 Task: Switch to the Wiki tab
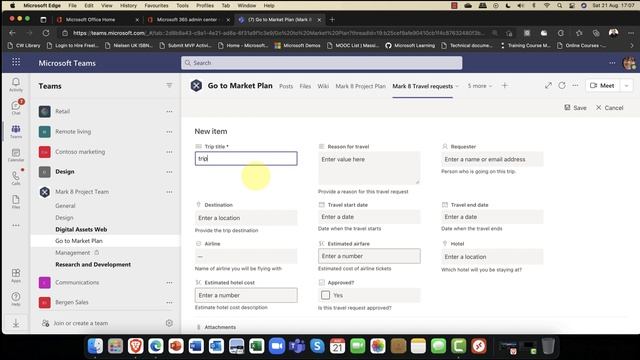pyautogui.click(x=323, y=86)
